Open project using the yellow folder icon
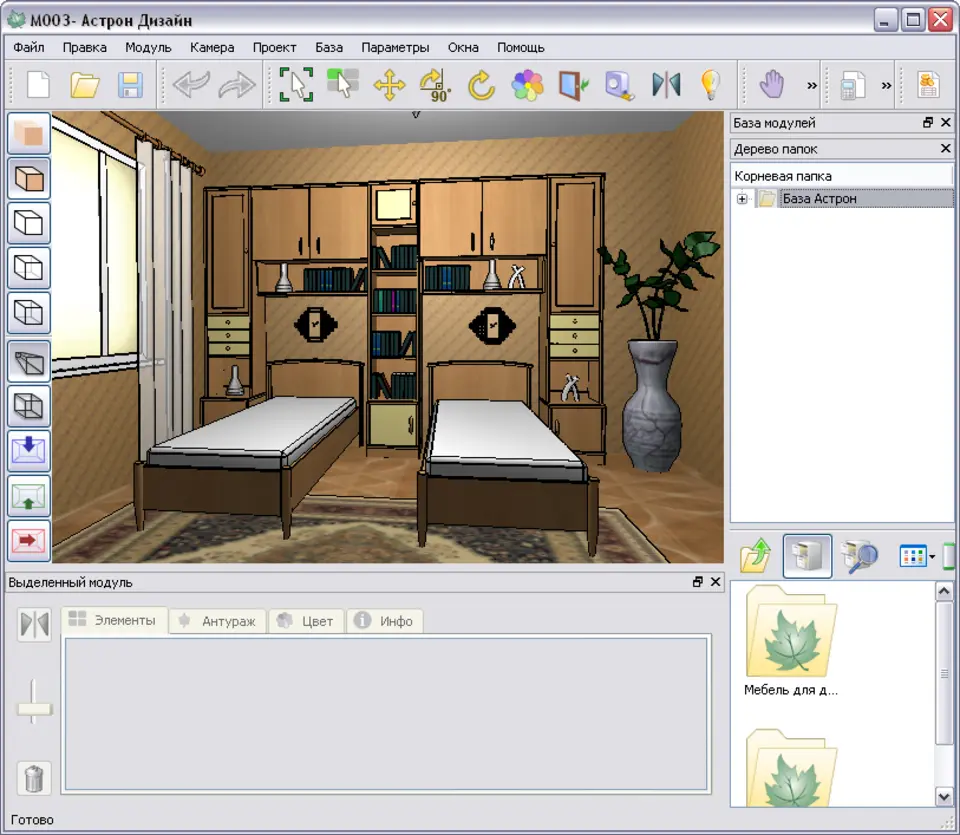 coord(84,84)
